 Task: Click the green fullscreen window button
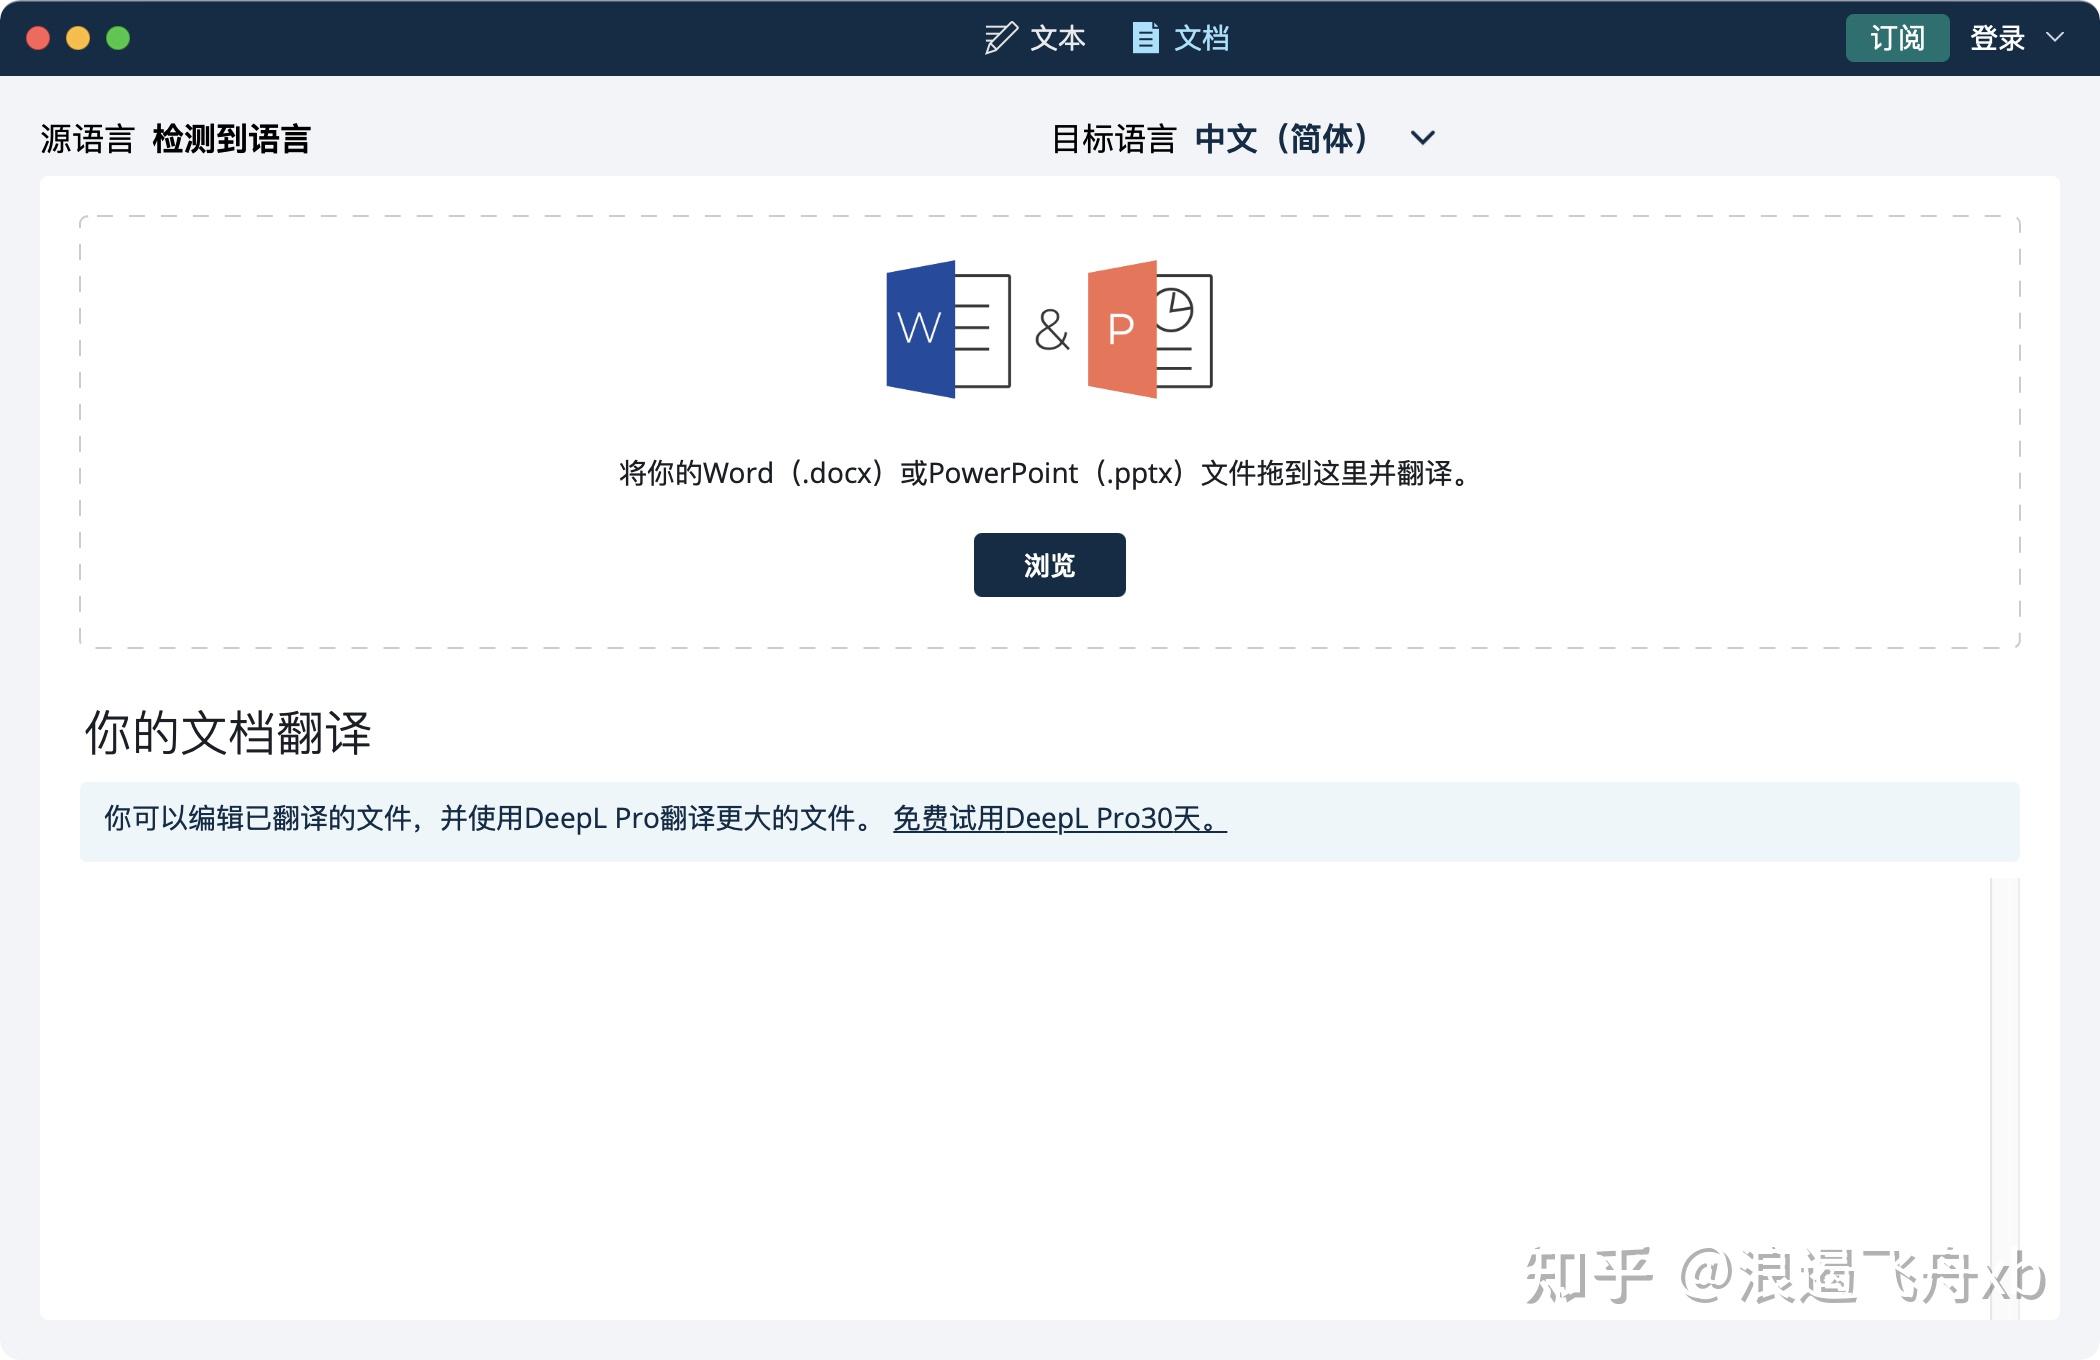(118, 38)
